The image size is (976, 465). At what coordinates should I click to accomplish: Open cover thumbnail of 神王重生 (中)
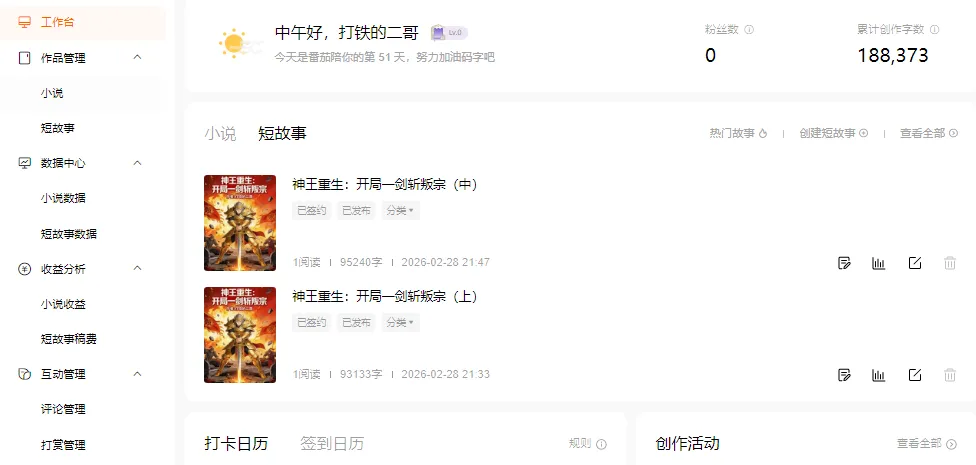click(x=240, y=223)
